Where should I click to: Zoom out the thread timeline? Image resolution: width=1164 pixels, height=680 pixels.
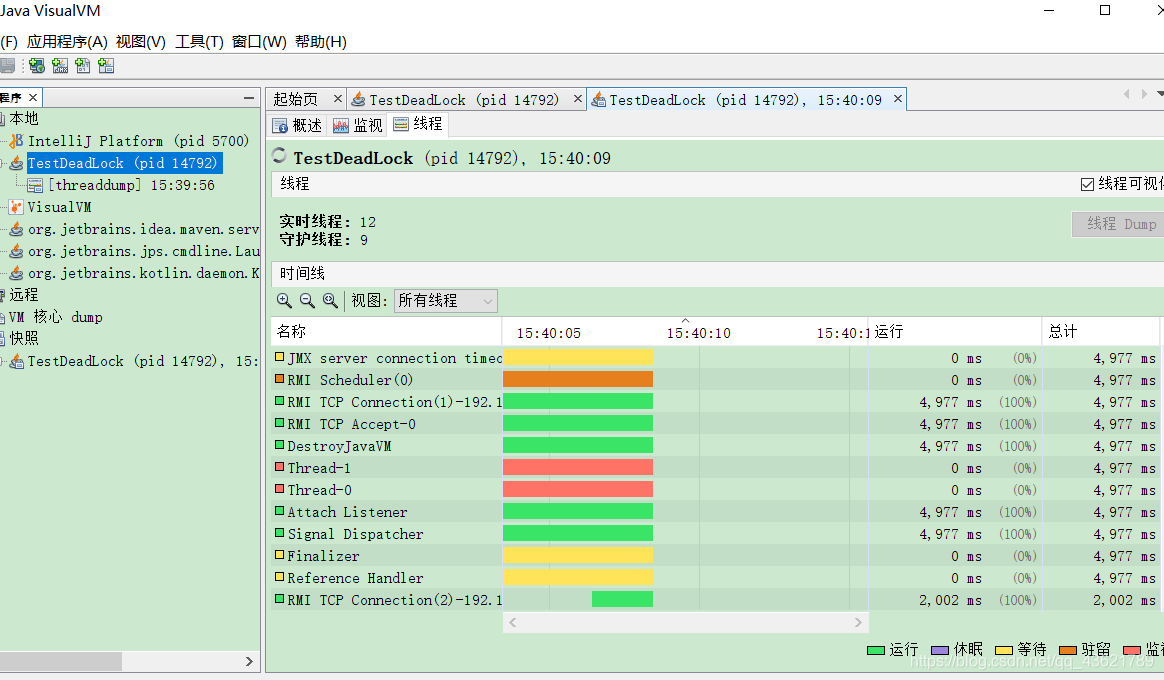pos(307,301)
